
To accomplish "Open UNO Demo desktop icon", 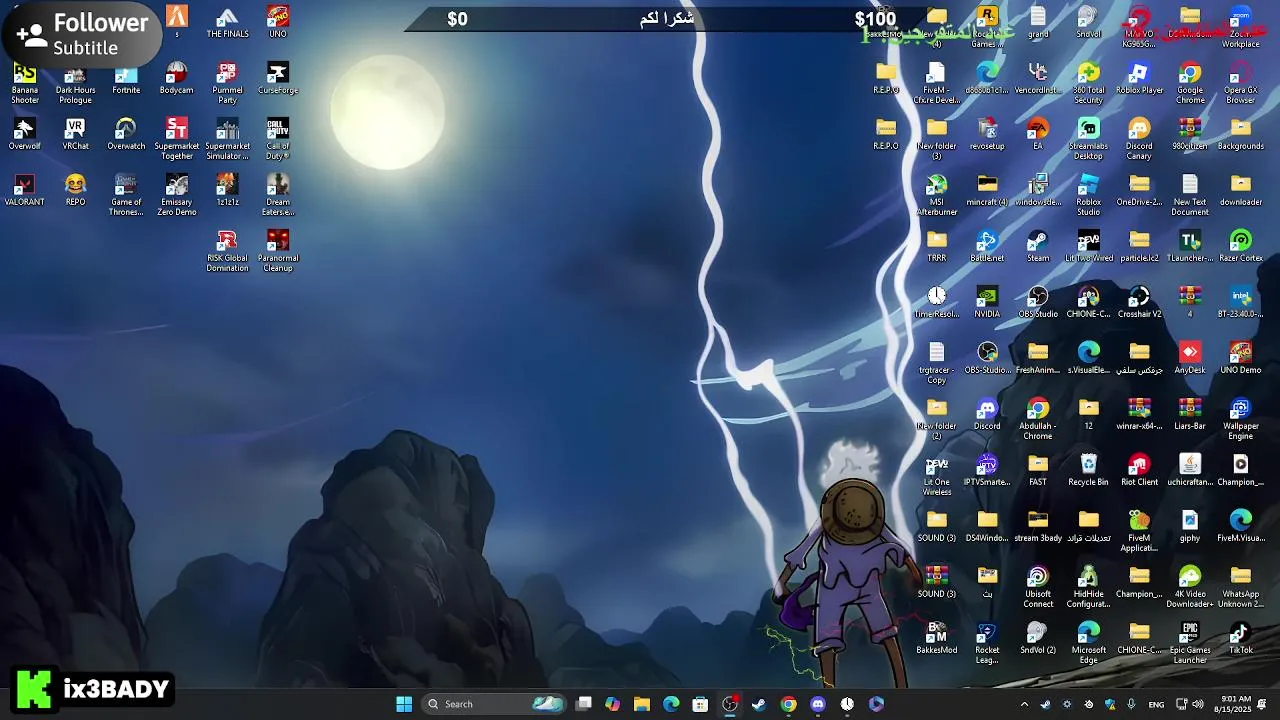I will (1241, 358).
